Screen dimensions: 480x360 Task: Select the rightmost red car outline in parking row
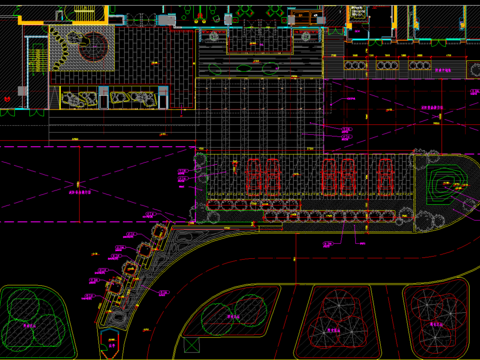pos(385,177)
